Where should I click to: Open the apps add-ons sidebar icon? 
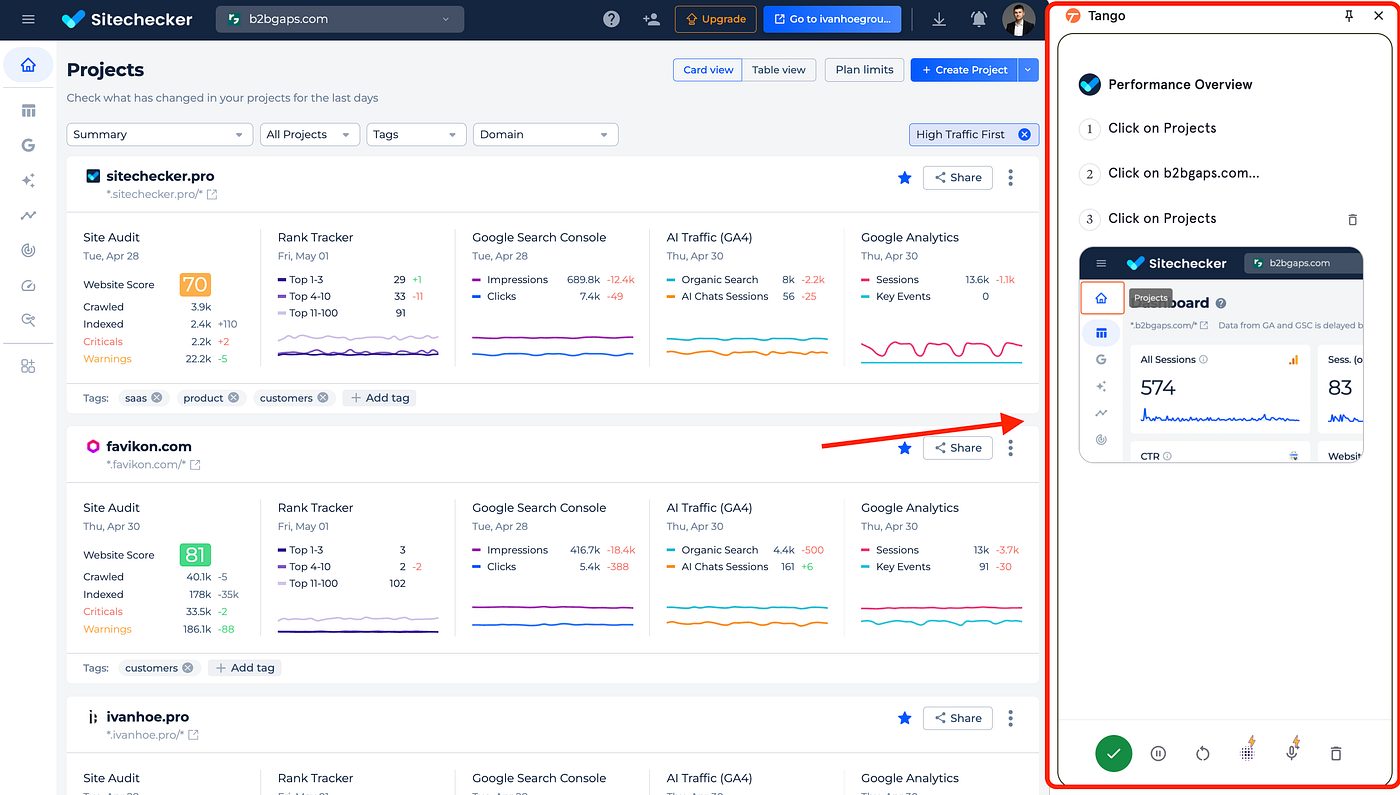[x=28, y=366]
